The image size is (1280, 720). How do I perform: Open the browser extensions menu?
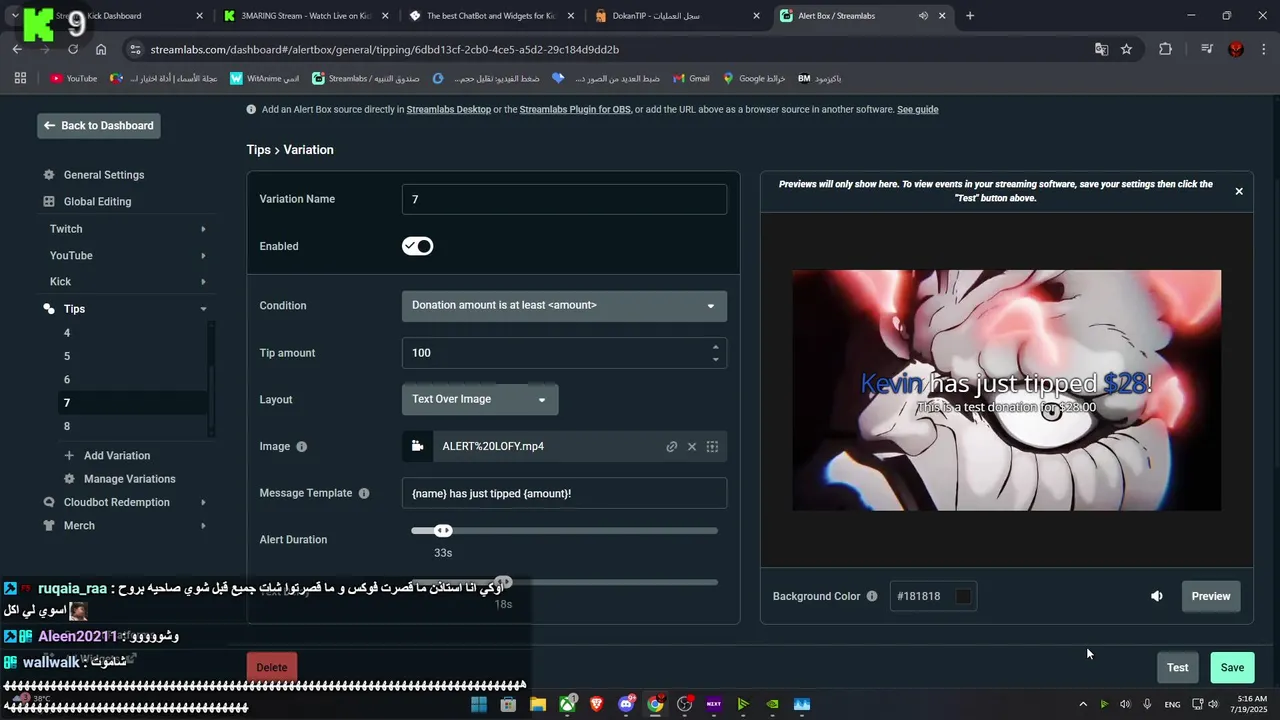pyautogui.click(x=1165, y=49)
